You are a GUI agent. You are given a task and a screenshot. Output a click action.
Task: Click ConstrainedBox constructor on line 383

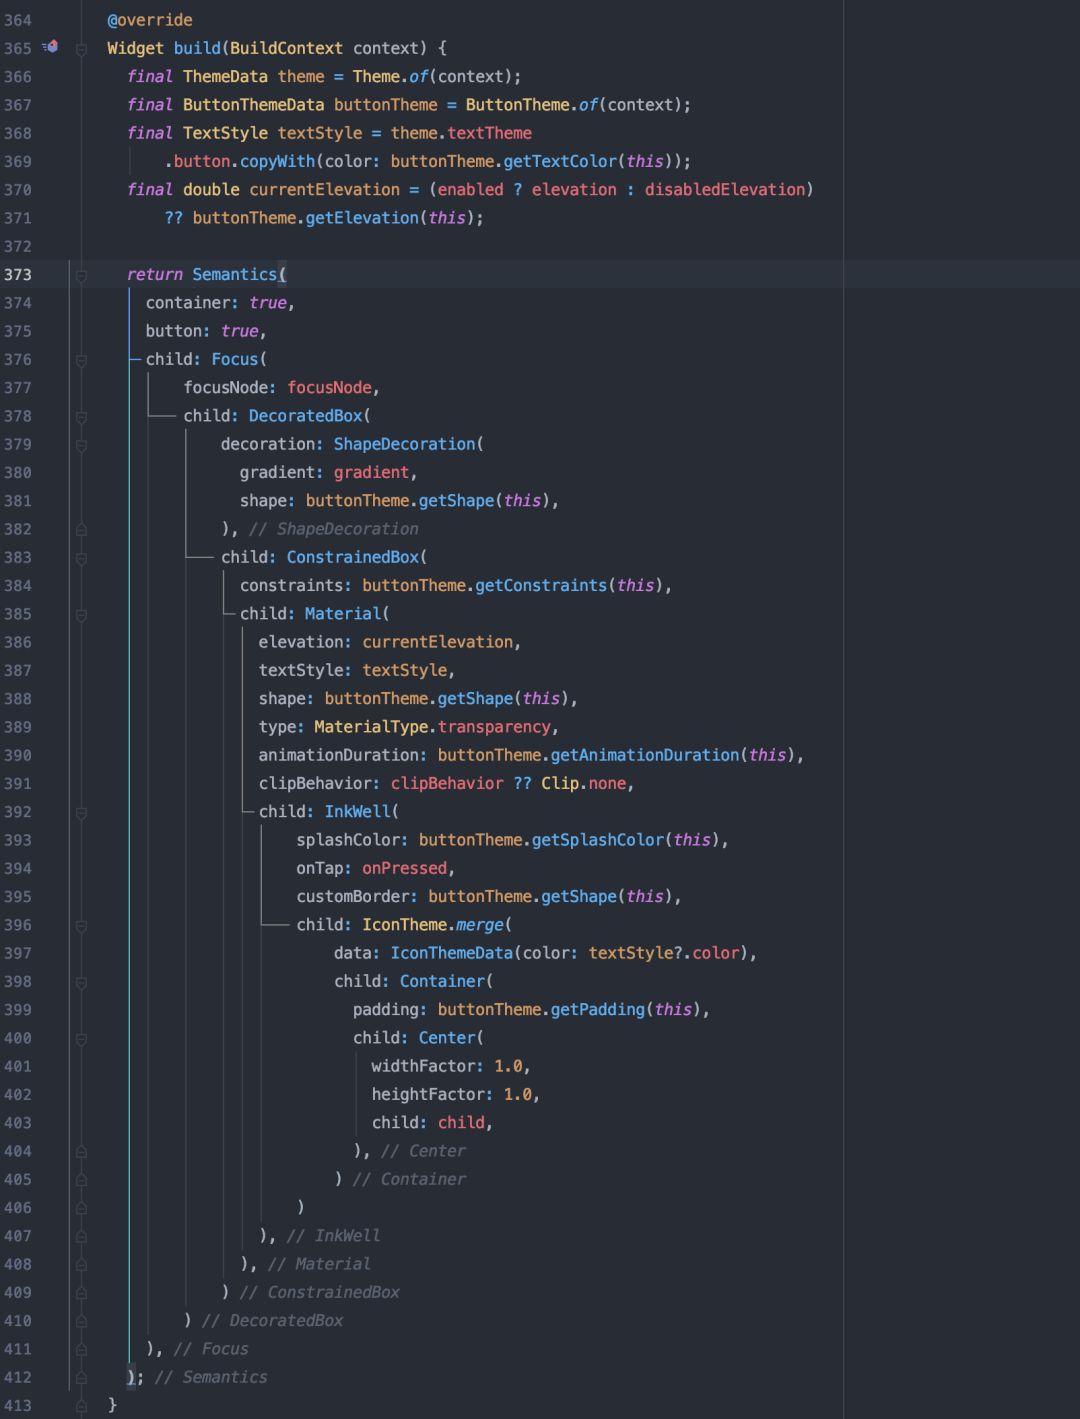pyautogui.click(x=352, y=557)
